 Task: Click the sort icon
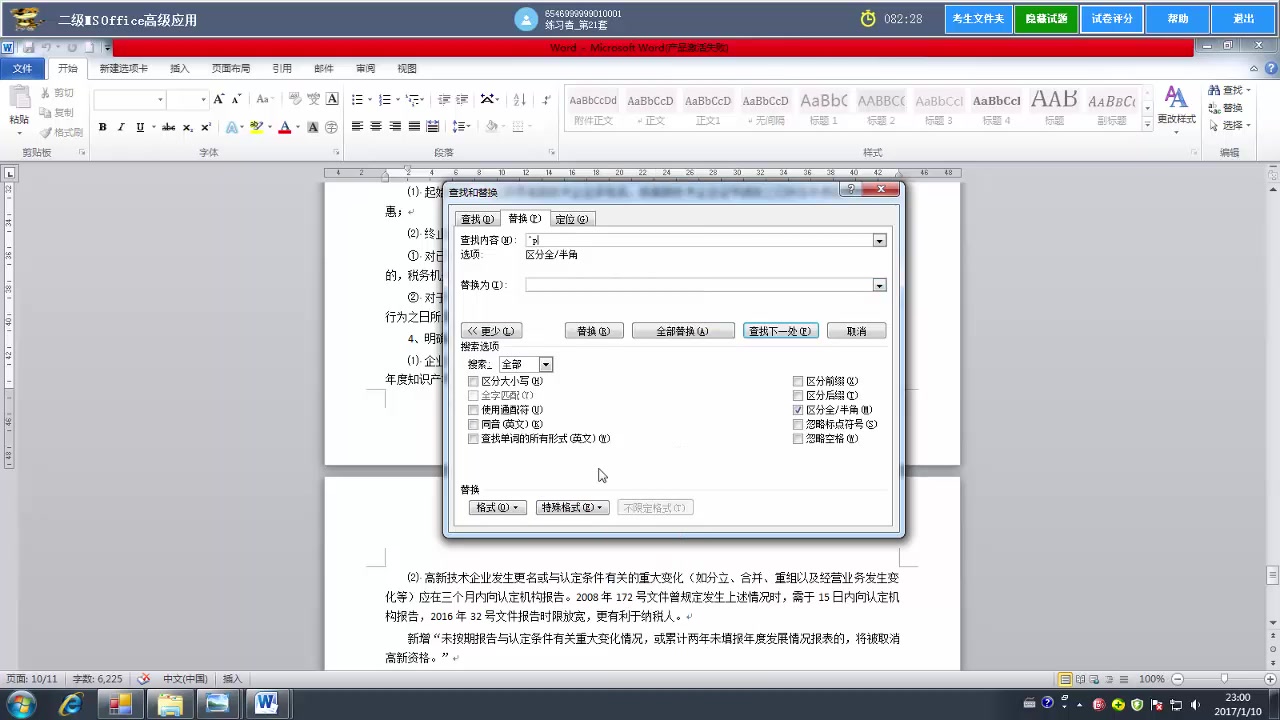tap(519, 99)
